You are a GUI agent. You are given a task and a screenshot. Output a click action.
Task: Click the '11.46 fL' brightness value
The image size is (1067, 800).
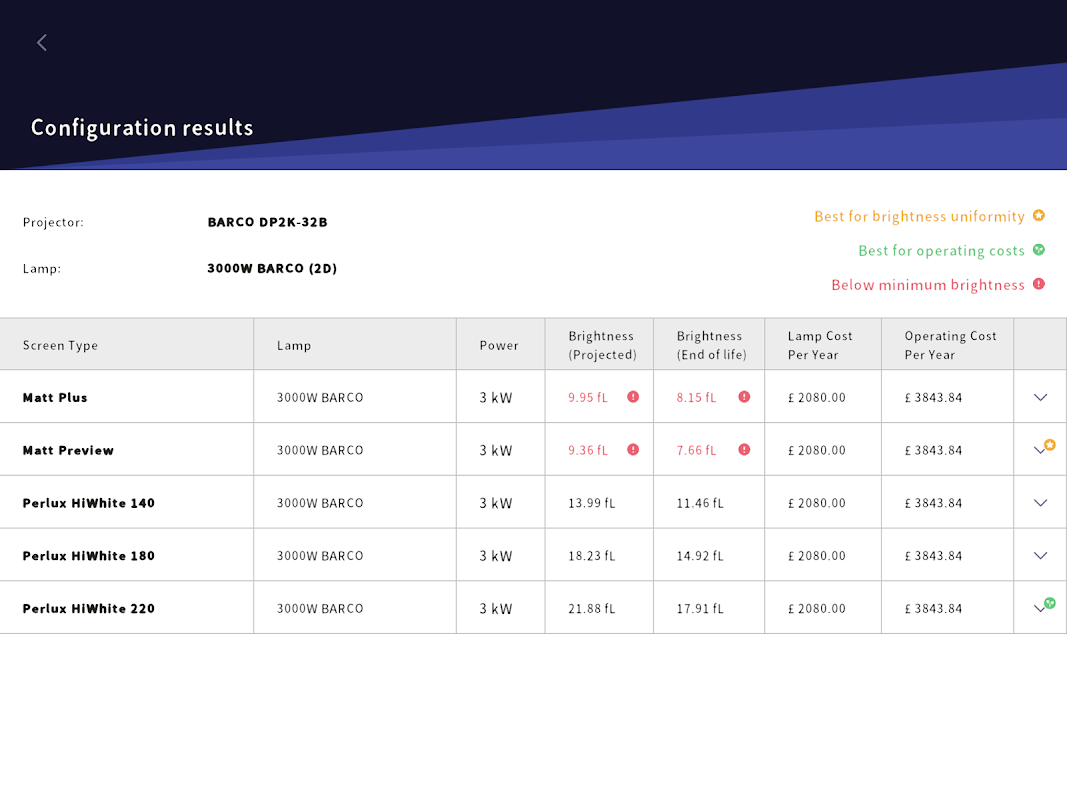pos(700,503)
